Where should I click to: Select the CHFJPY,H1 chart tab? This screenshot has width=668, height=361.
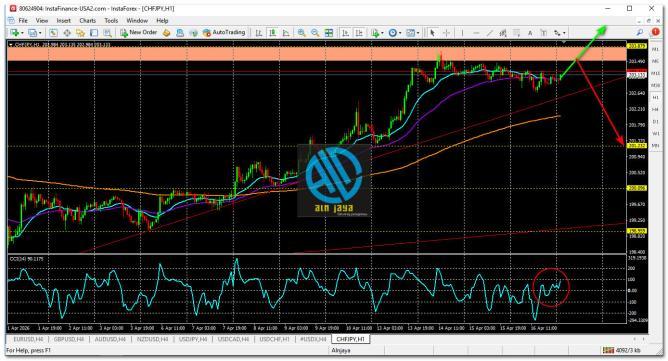pos(351,339)
